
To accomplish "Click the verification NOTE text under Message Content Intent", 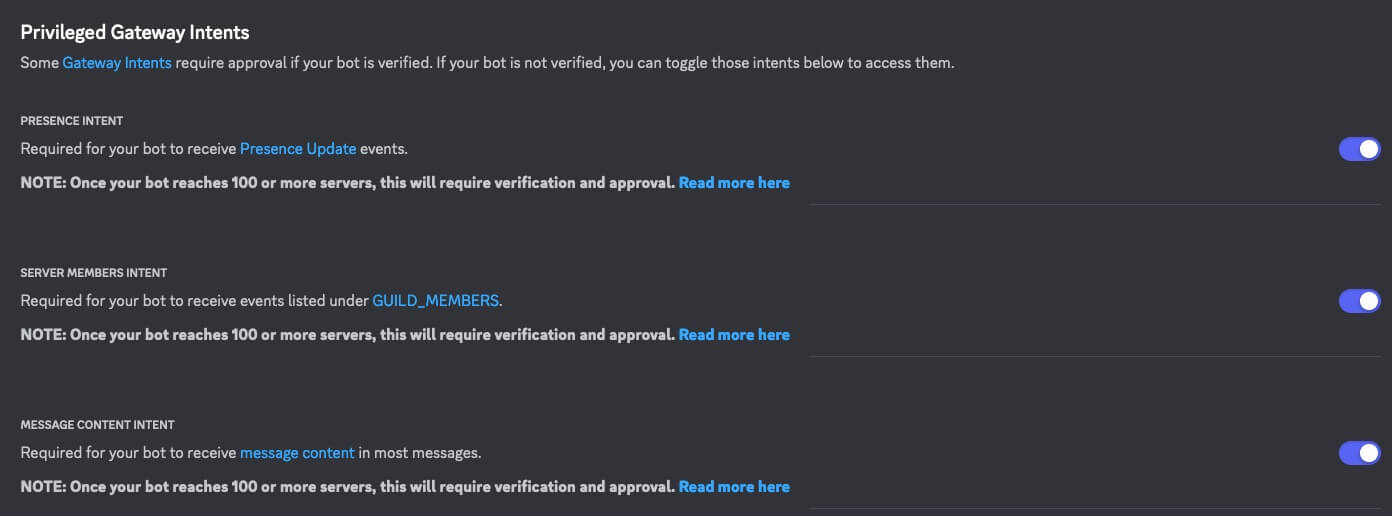I will (x=348, y=487).
